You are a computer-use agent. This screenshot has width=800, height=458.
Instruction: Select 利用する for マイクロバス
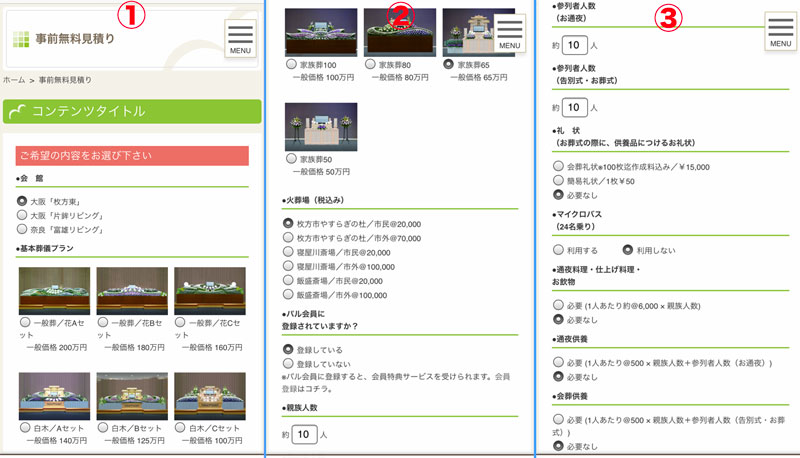[558, 250]
